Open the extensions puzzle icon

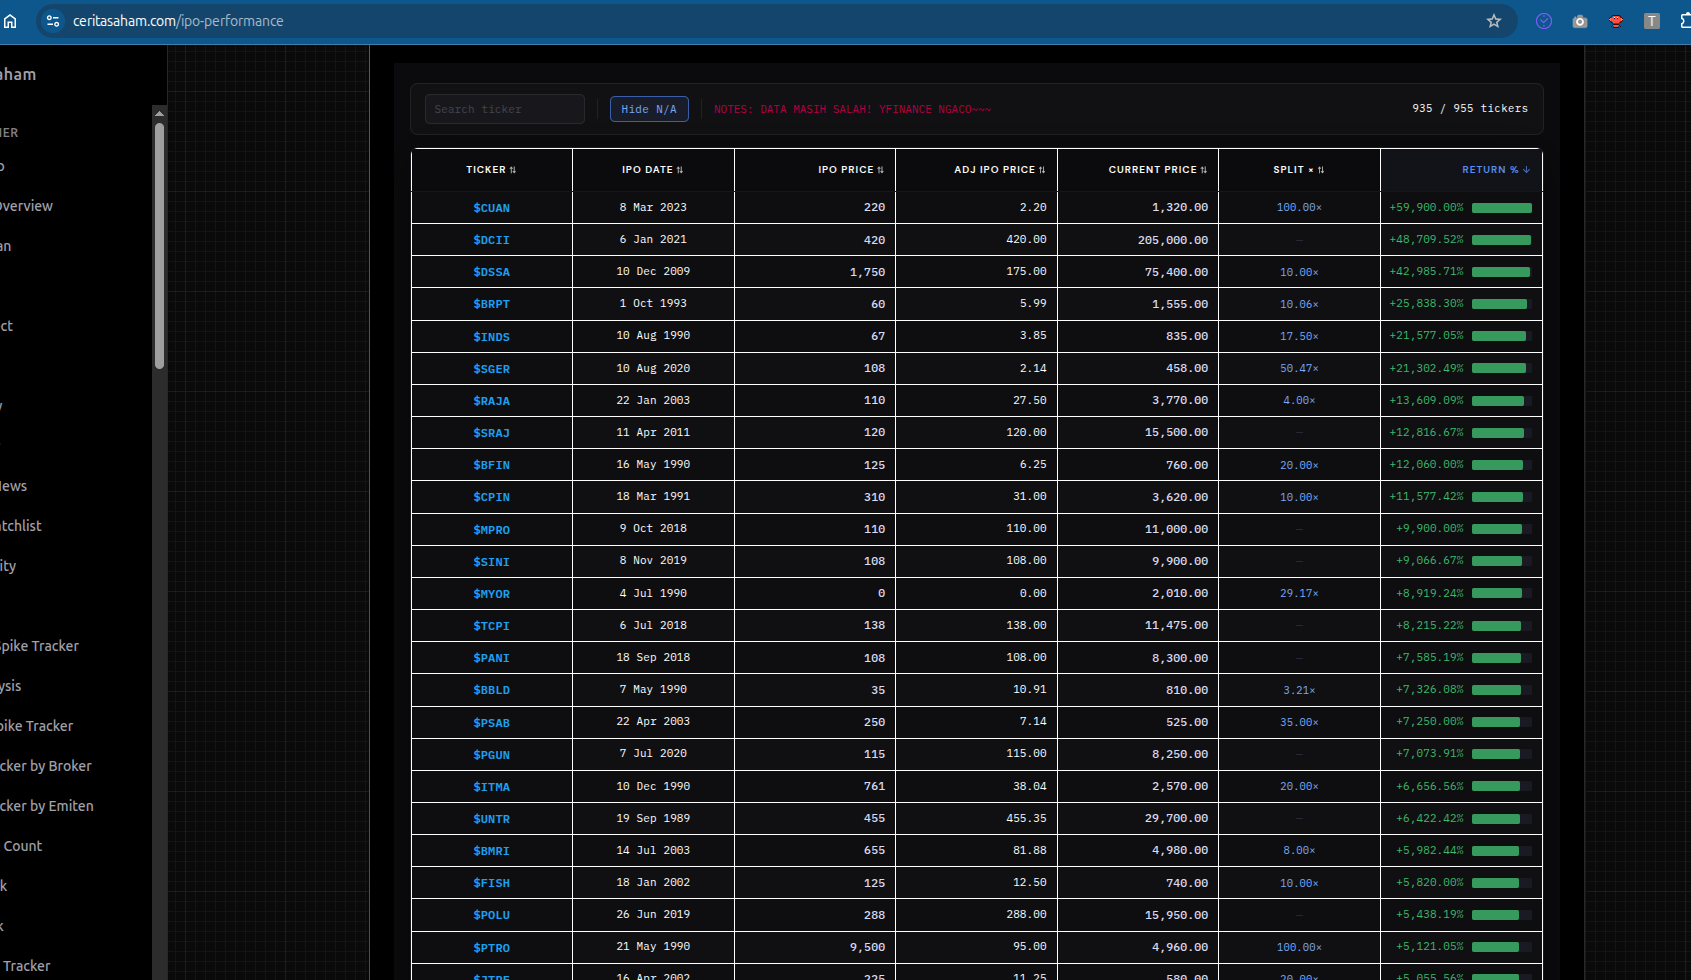pyautogui.click(x=1685, y=21)
